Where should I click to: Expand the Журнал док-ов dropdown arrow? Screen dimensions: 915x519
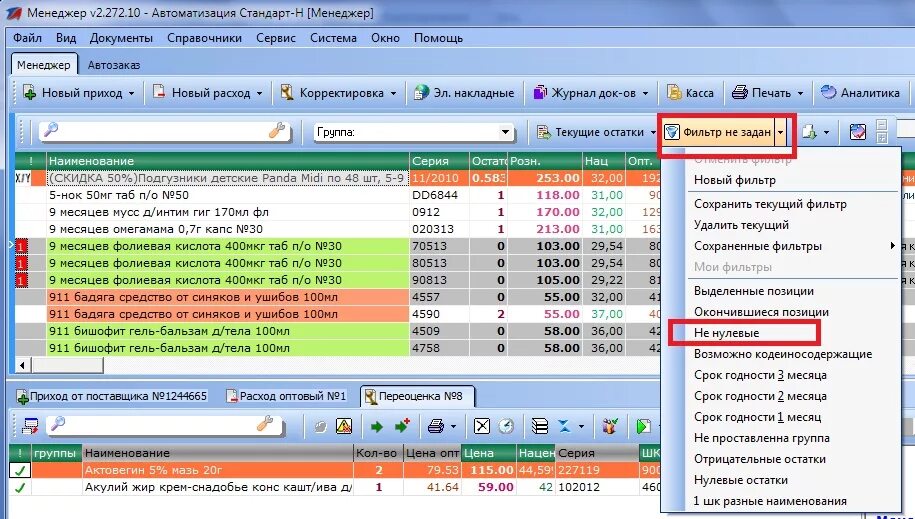point(645,93)
